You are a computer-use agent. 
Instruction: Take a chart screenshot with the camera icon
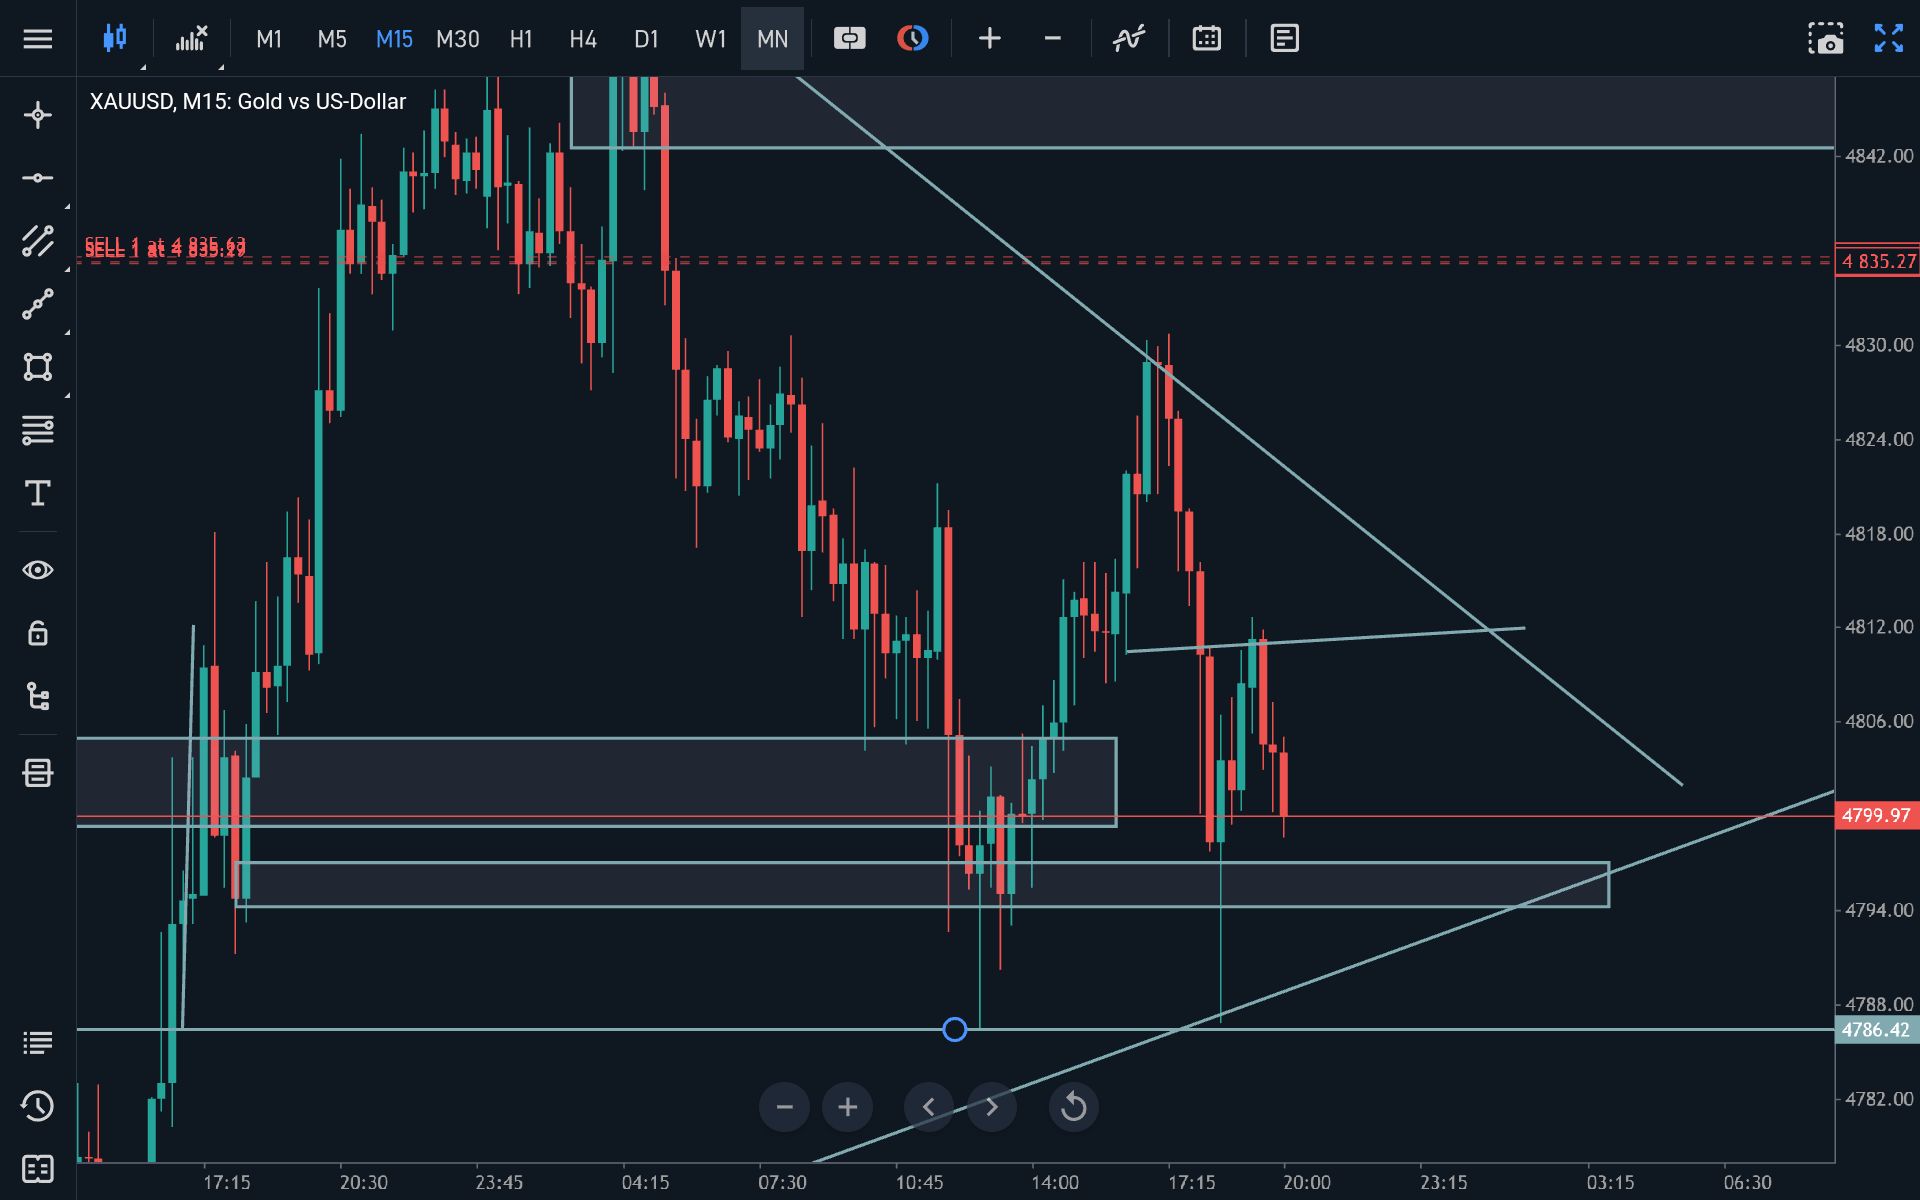[1825, 39]
